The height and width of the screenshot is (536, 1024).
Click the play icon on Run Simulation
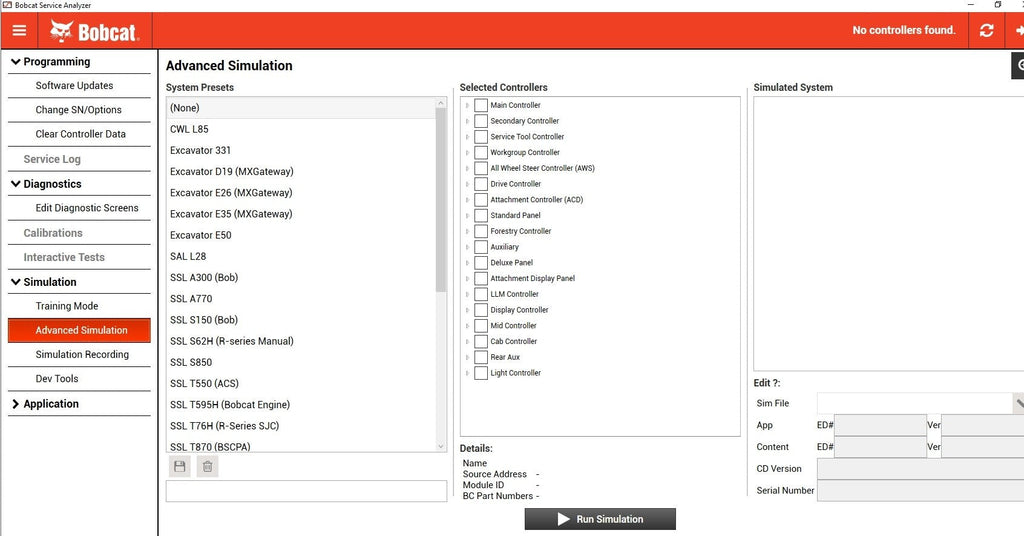click(x=564, y=519)
